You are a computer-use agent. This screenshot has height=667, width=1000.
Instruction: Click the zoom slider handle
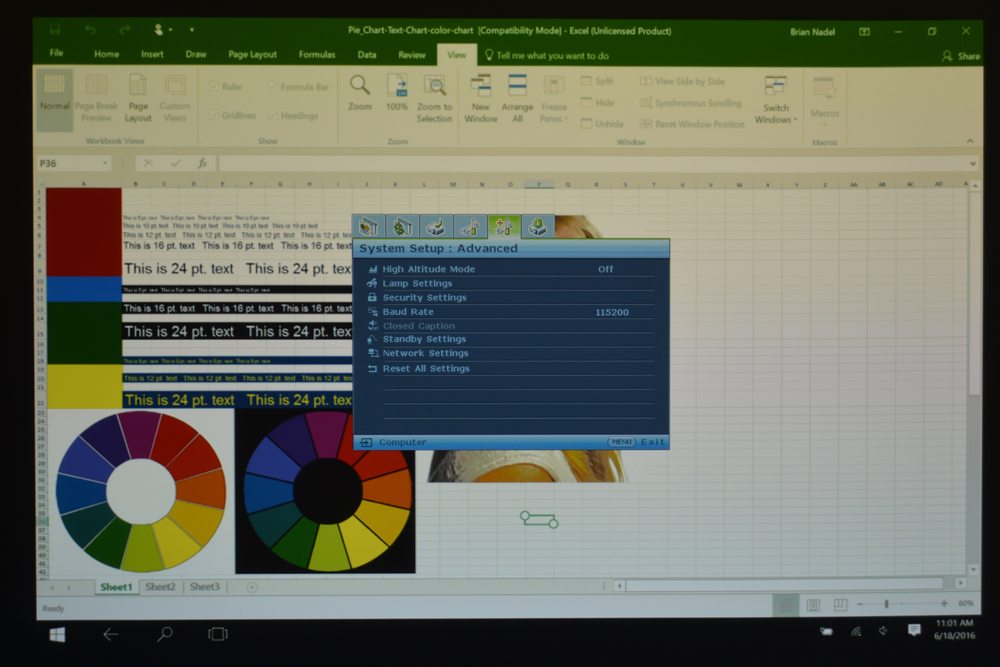(886, 604)
